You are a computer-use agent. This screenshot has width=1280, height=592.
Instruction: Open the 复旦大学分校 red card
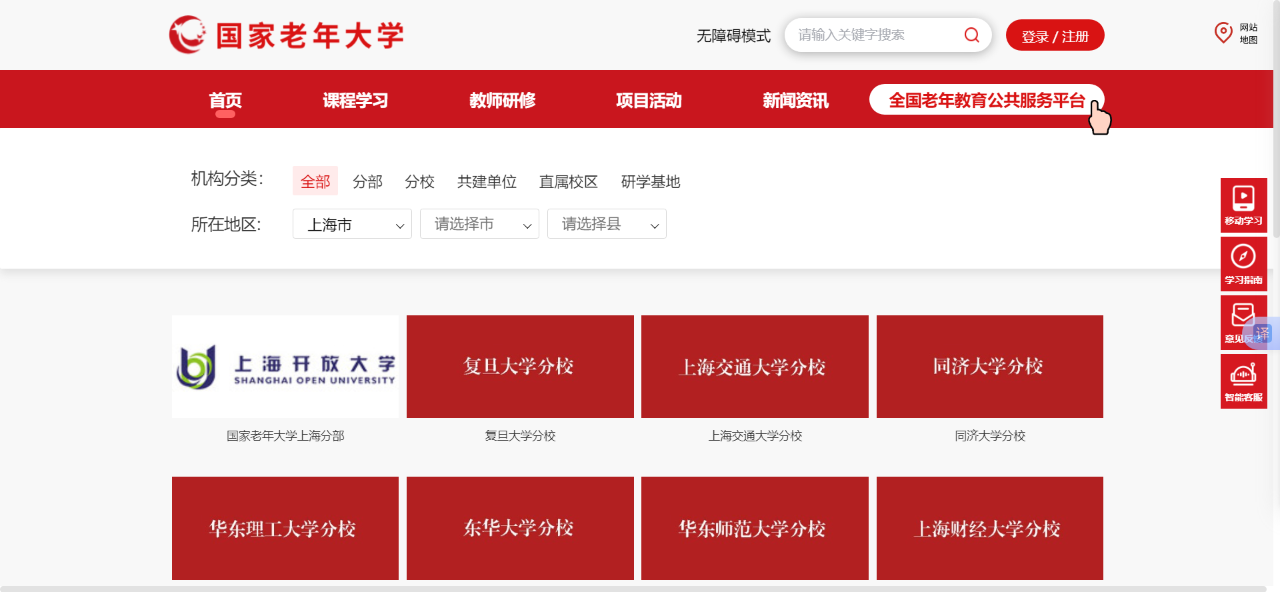click(x=520, y=367)
